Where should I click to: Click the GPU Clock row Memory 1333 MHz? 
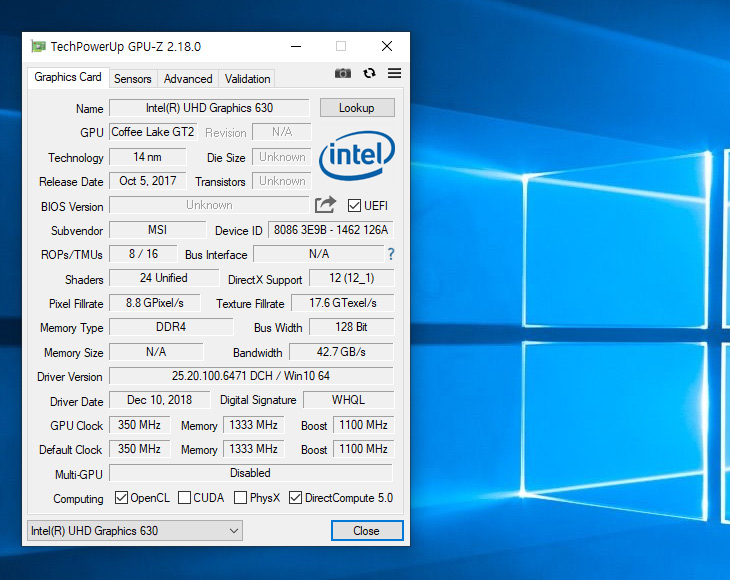pos(254,425)
